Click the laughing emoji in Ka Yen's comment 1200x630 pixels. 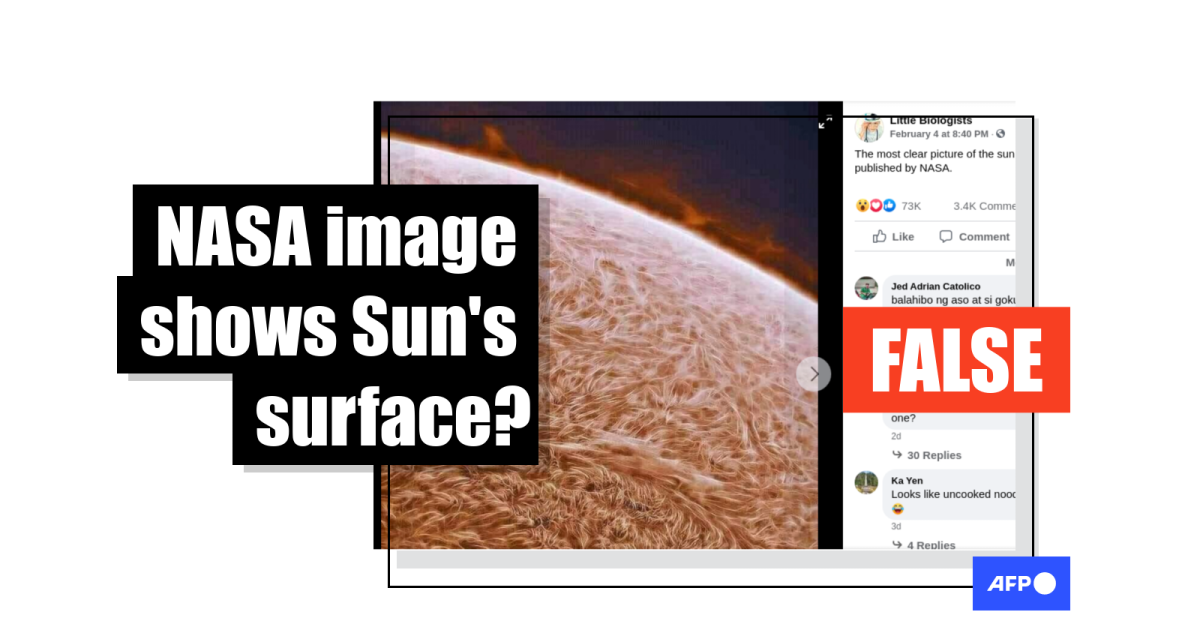pyautogui.click(x=897, y=509)
